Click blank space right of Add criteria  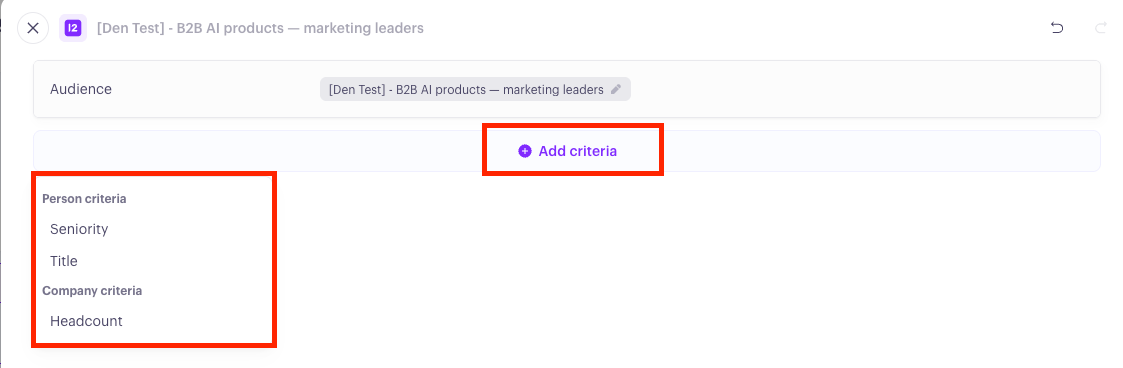click(881, 151)
